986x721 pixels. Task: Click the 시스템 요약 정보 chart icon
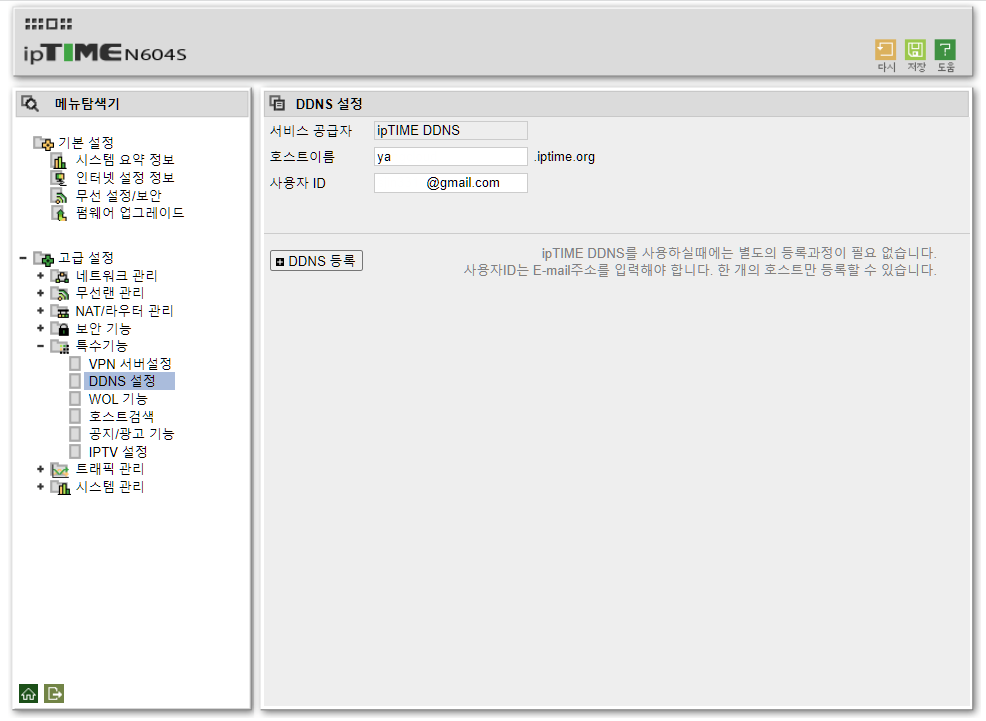point(59,161)
